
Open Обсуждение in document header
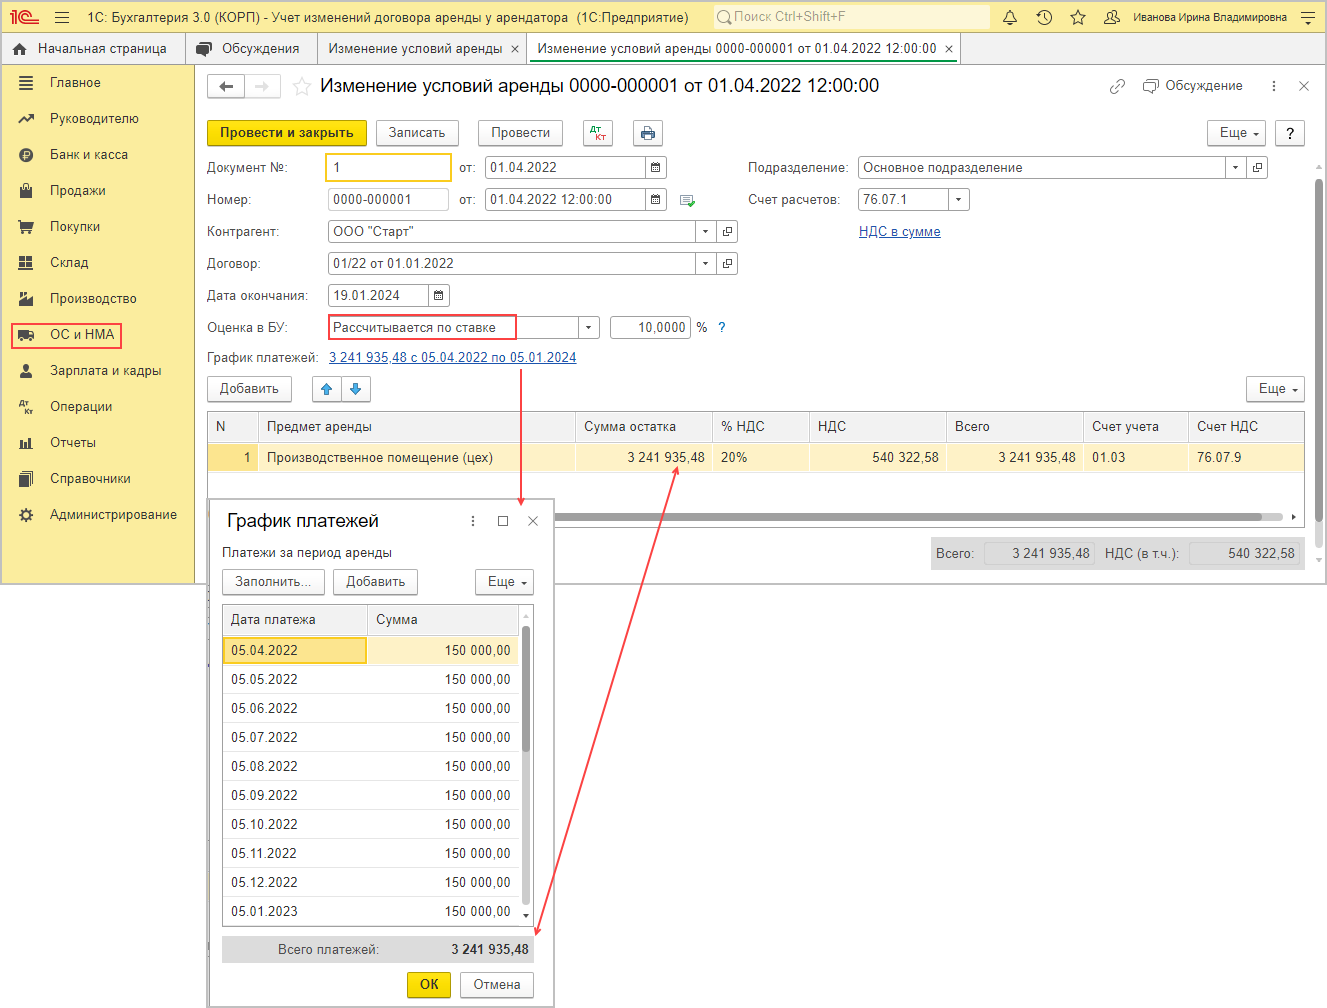click(x=1193, y=87)
